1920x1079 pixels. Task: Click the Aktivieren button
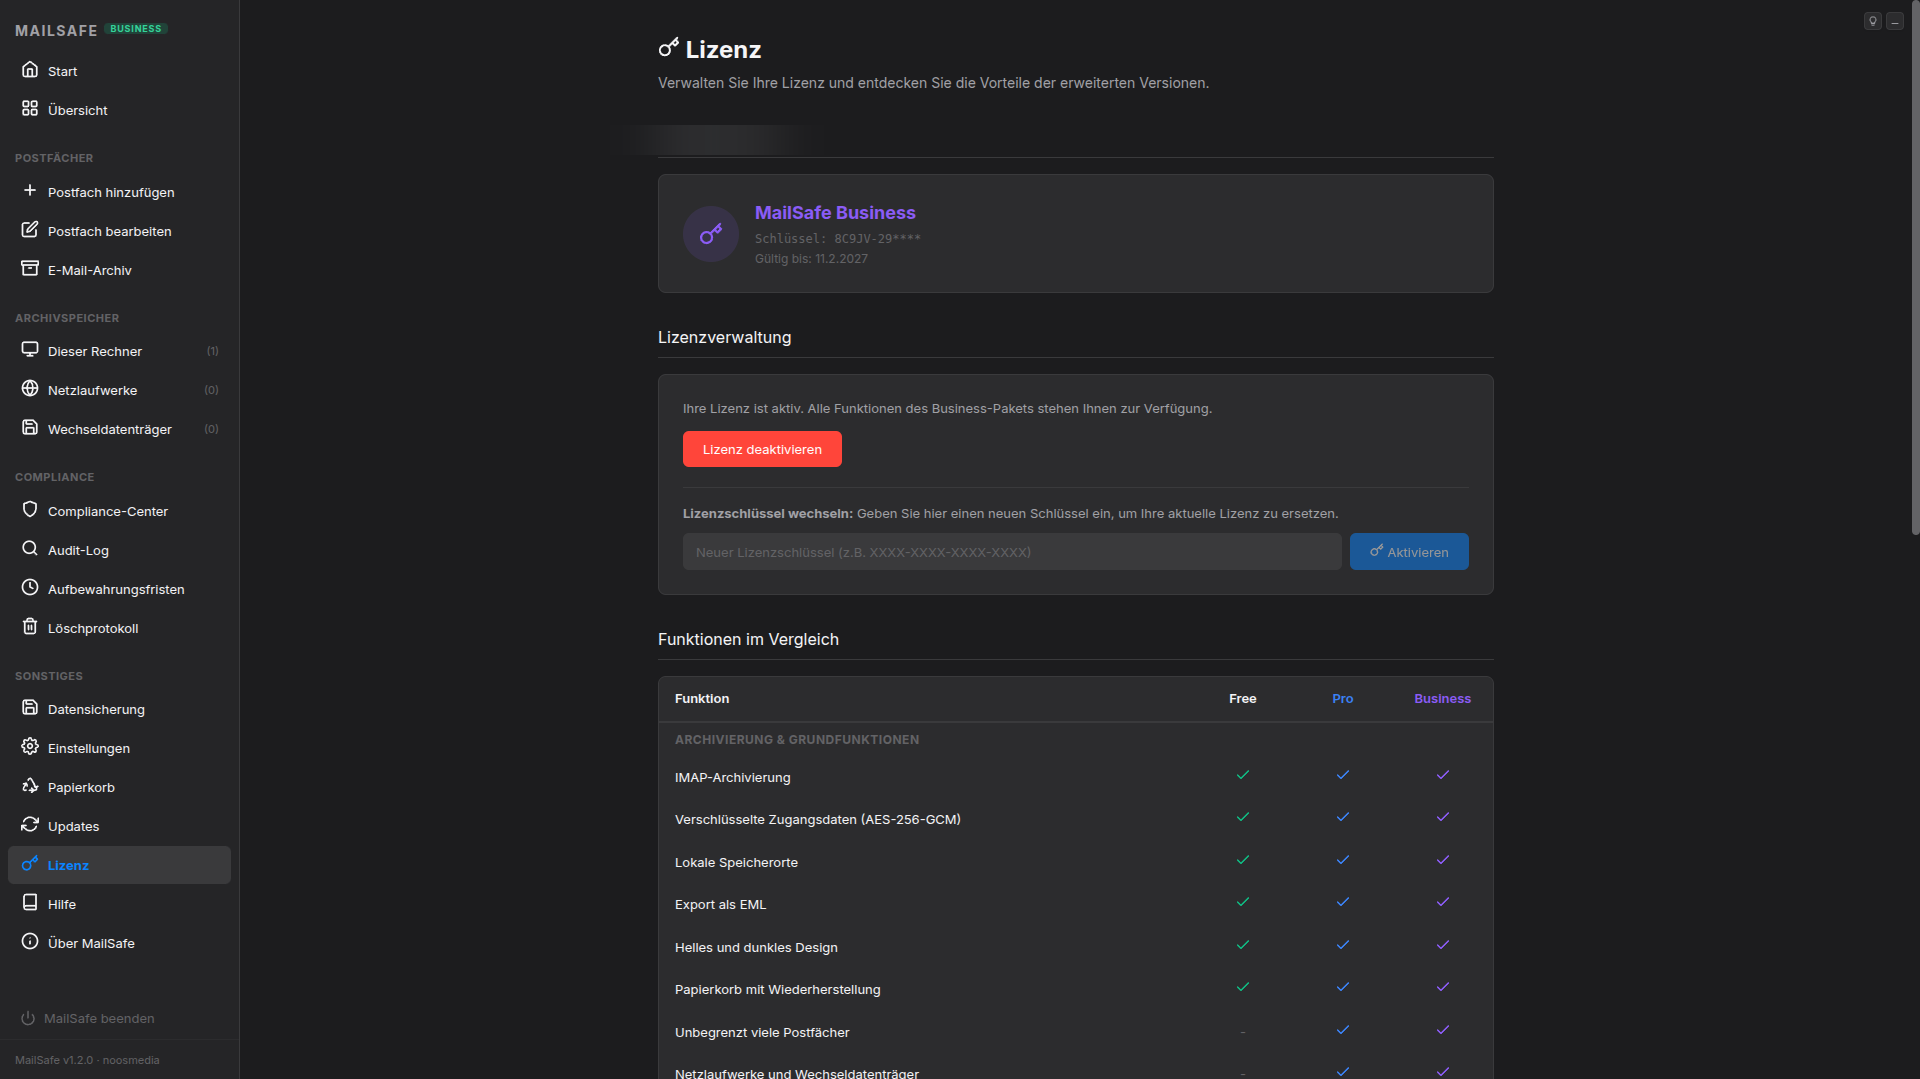point(1409,551)
